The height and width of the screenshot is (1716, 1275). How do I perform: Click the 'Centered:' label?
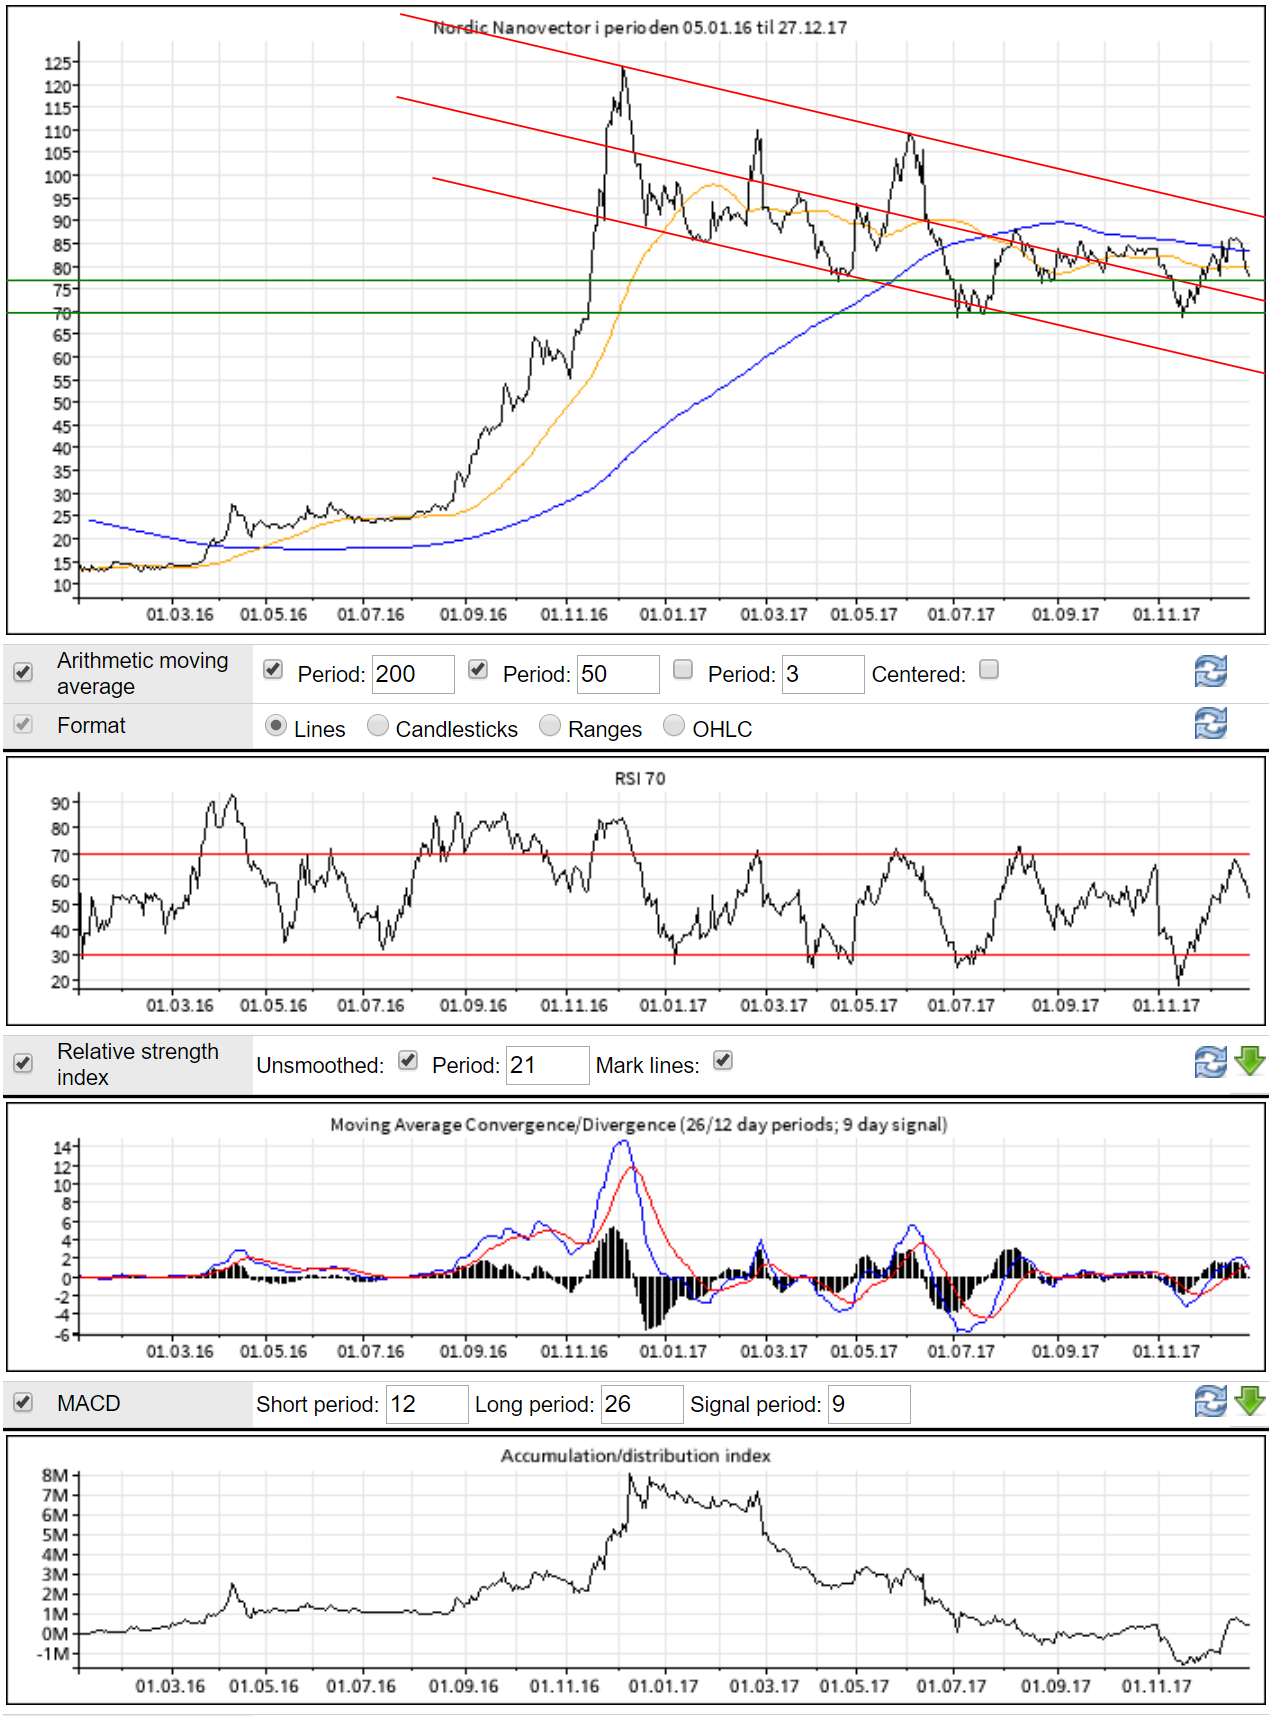[919, 674]
